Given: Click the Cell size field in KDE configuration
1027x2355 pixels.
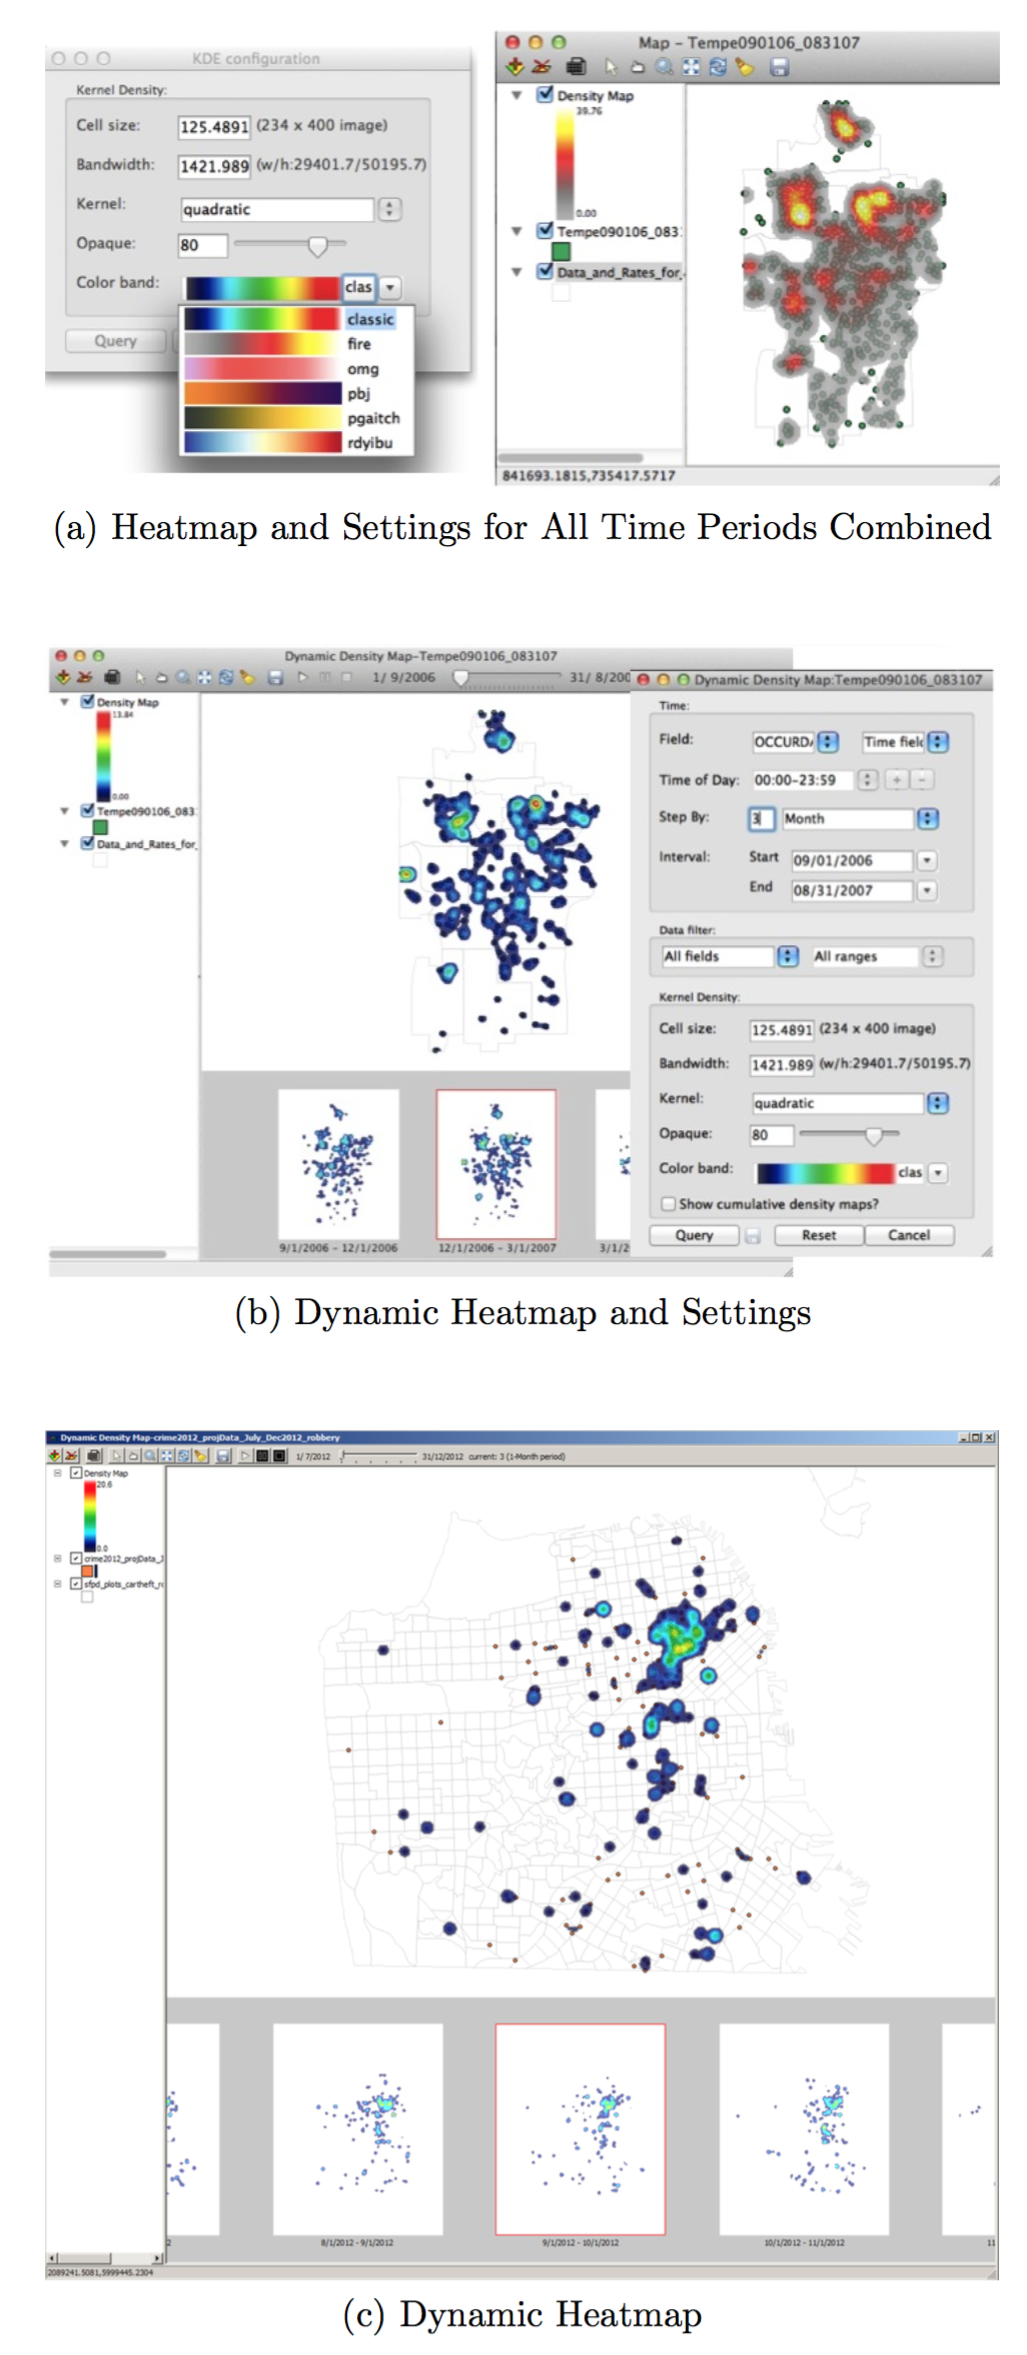Looking at the screenshot, I should [214, 127].
